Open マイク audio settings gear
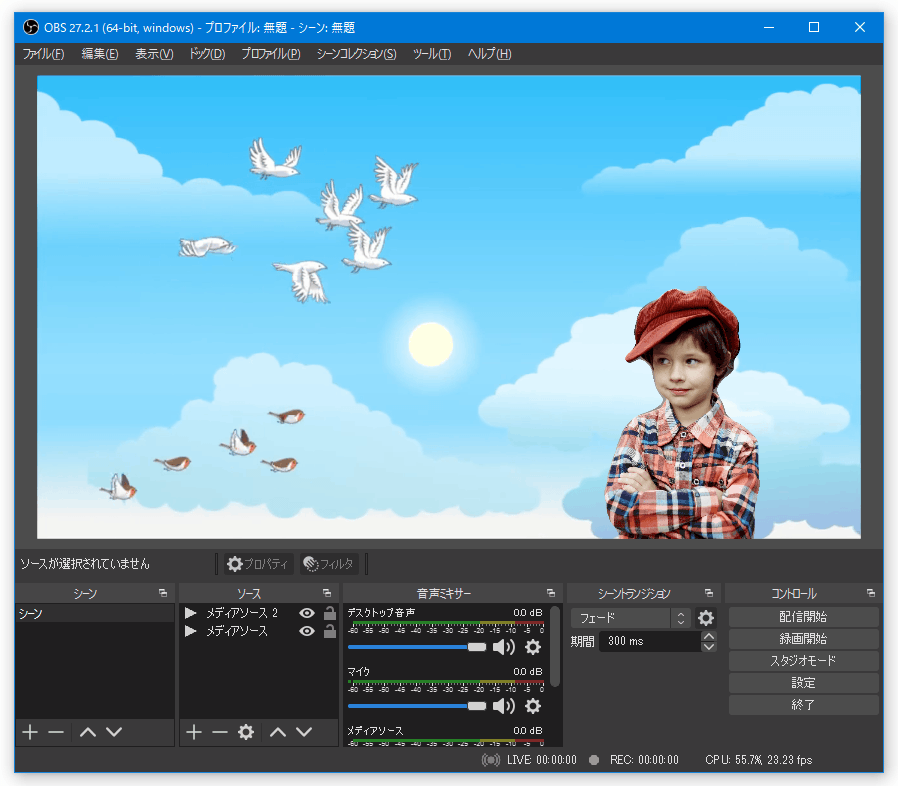 click(x=533, y=706)
